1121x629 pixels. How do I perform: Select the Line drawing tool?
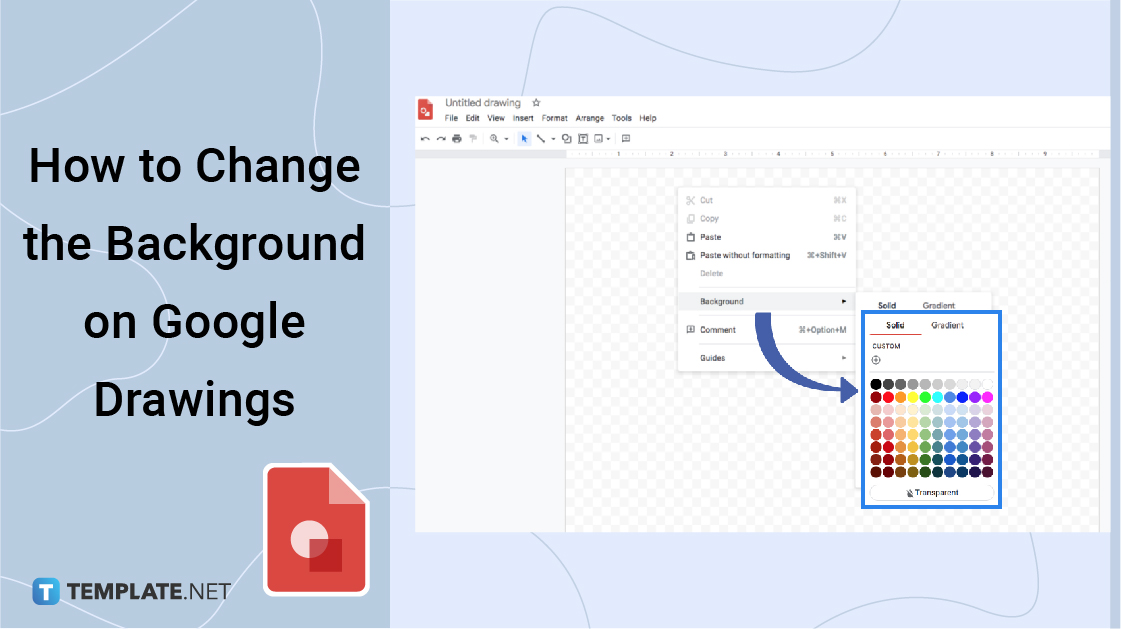coord(541,139)
